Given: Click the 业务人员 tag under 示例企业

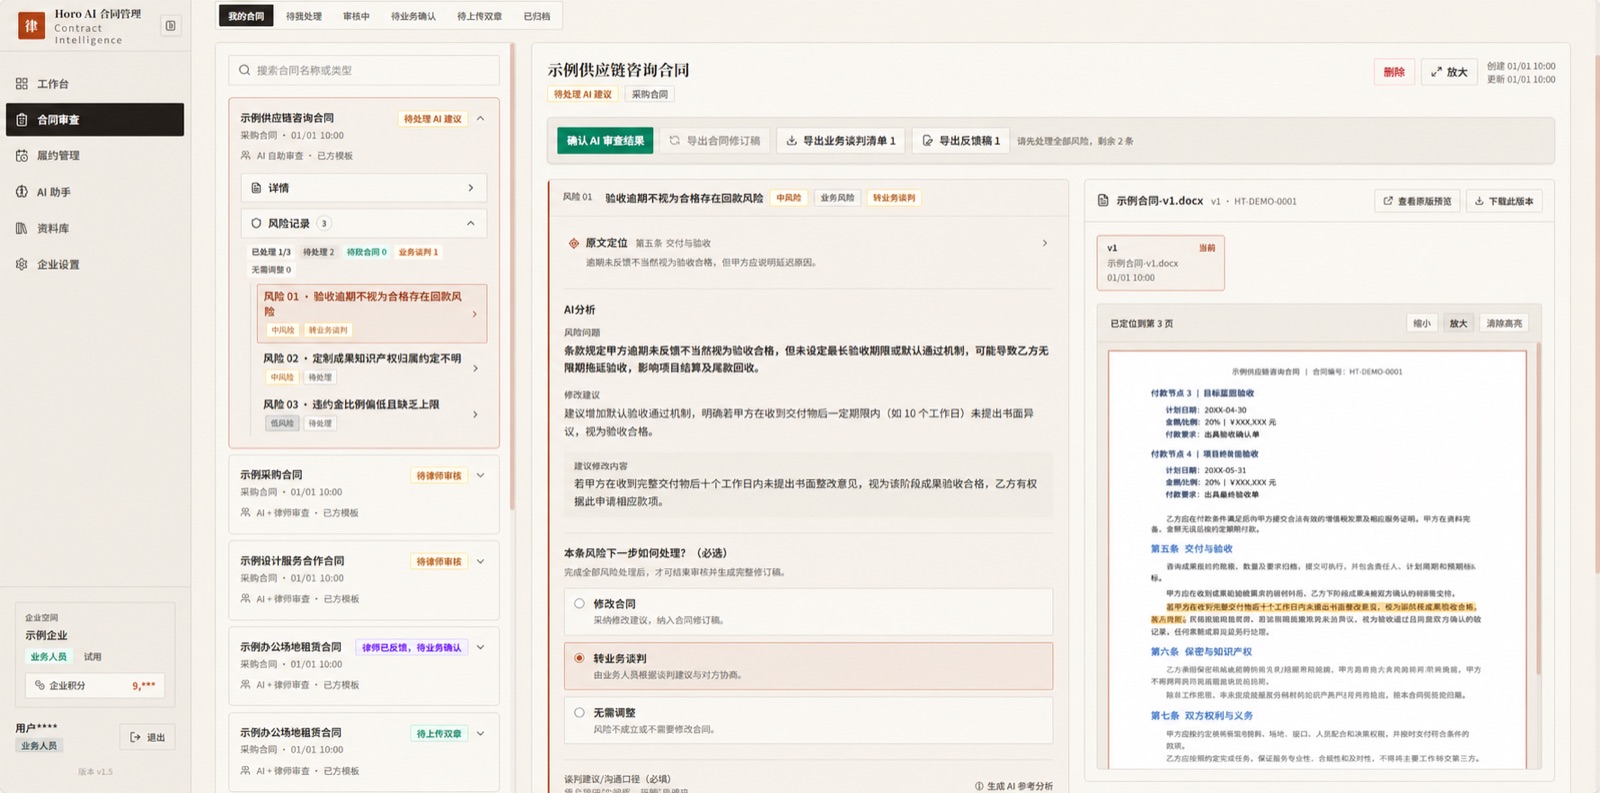Looking at the screenshot, I should pos(48,657).
